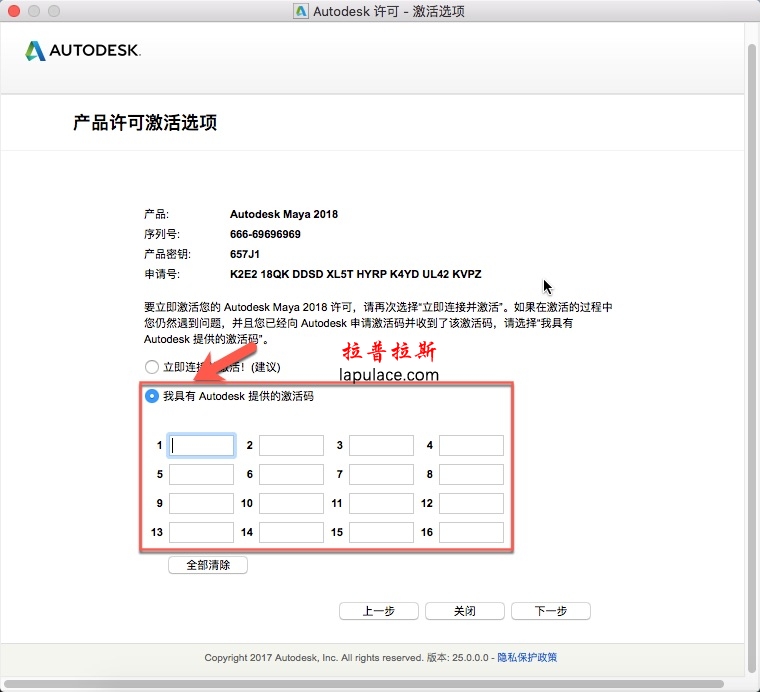Viewport: 760px width, 692px height.
Task: Click activation code field 9
Action: tap(201, 503)
